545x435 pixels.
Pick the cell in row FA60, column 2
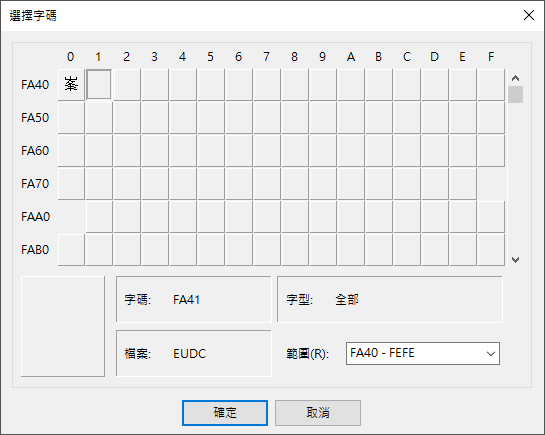click(x=127, y=151)
